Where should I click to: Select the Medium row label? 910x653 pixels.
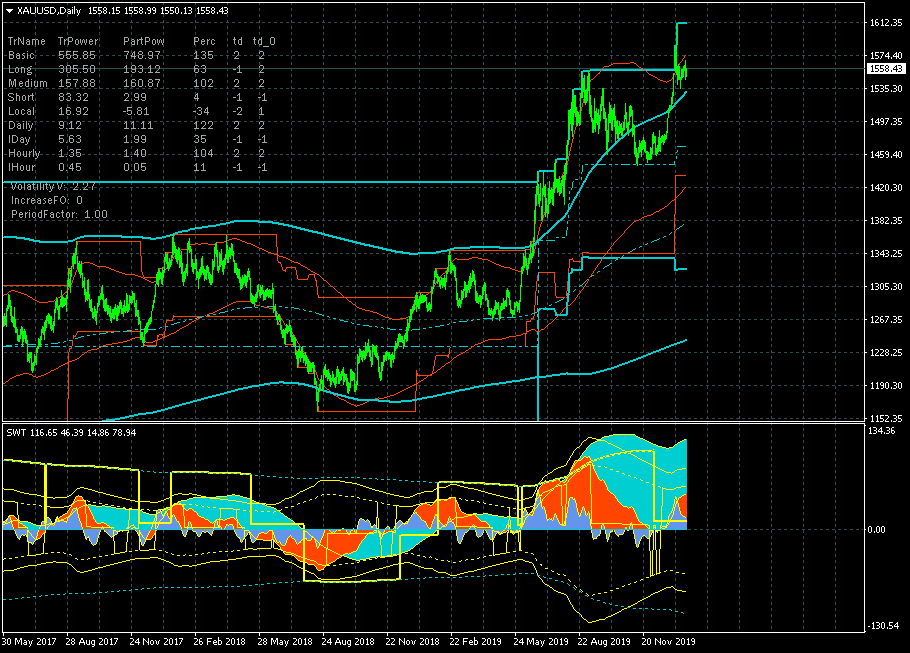26,83
